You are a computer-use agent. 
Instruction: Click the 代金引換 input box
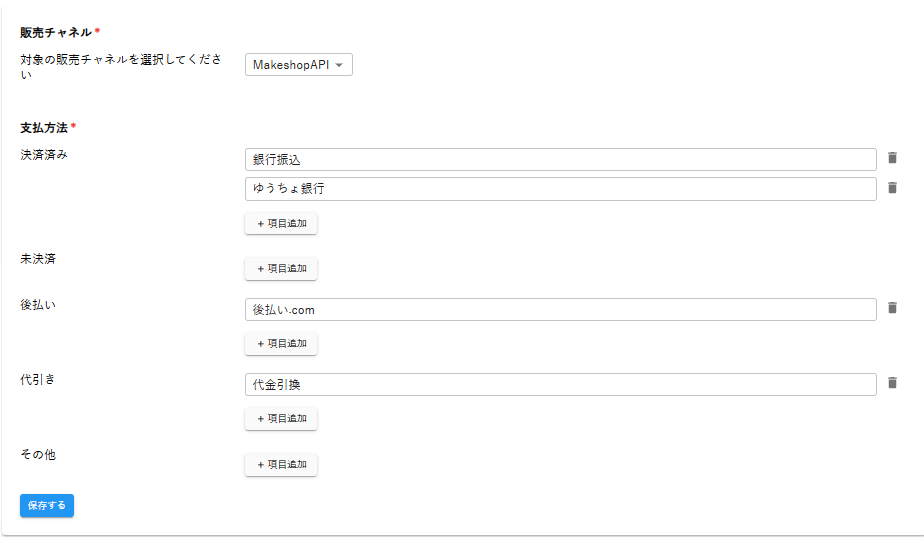560,384
